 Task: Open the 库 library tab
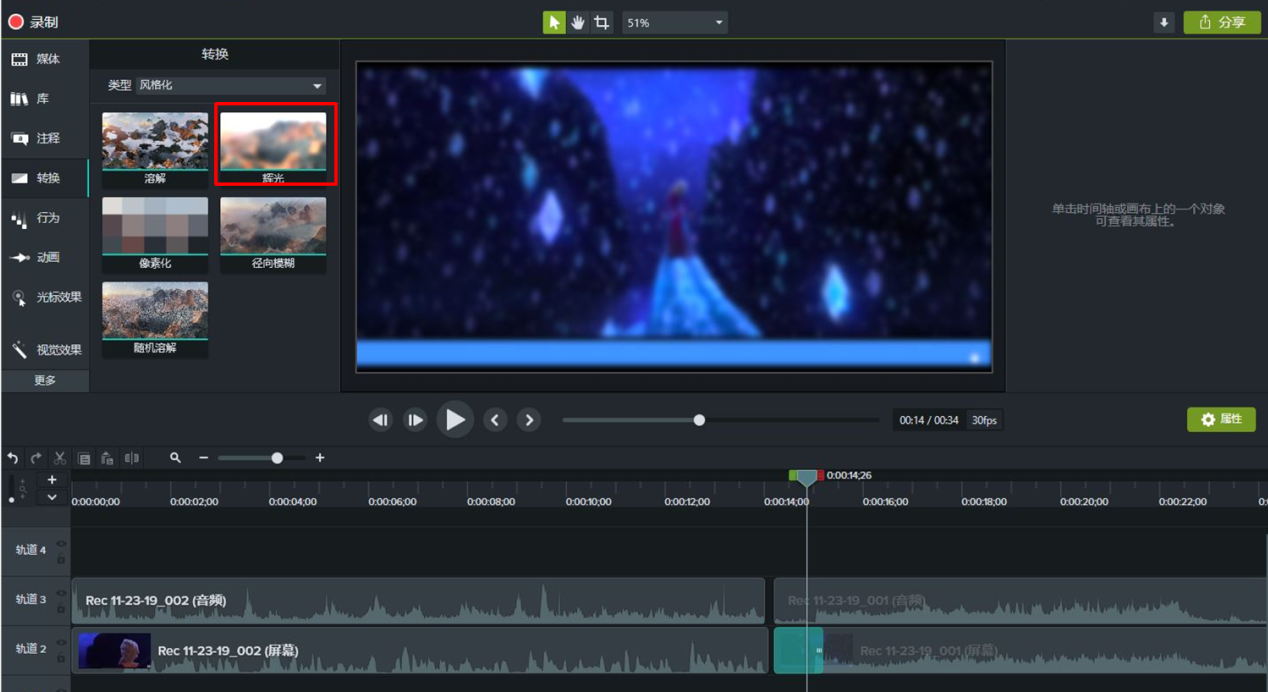pos(45,99)
